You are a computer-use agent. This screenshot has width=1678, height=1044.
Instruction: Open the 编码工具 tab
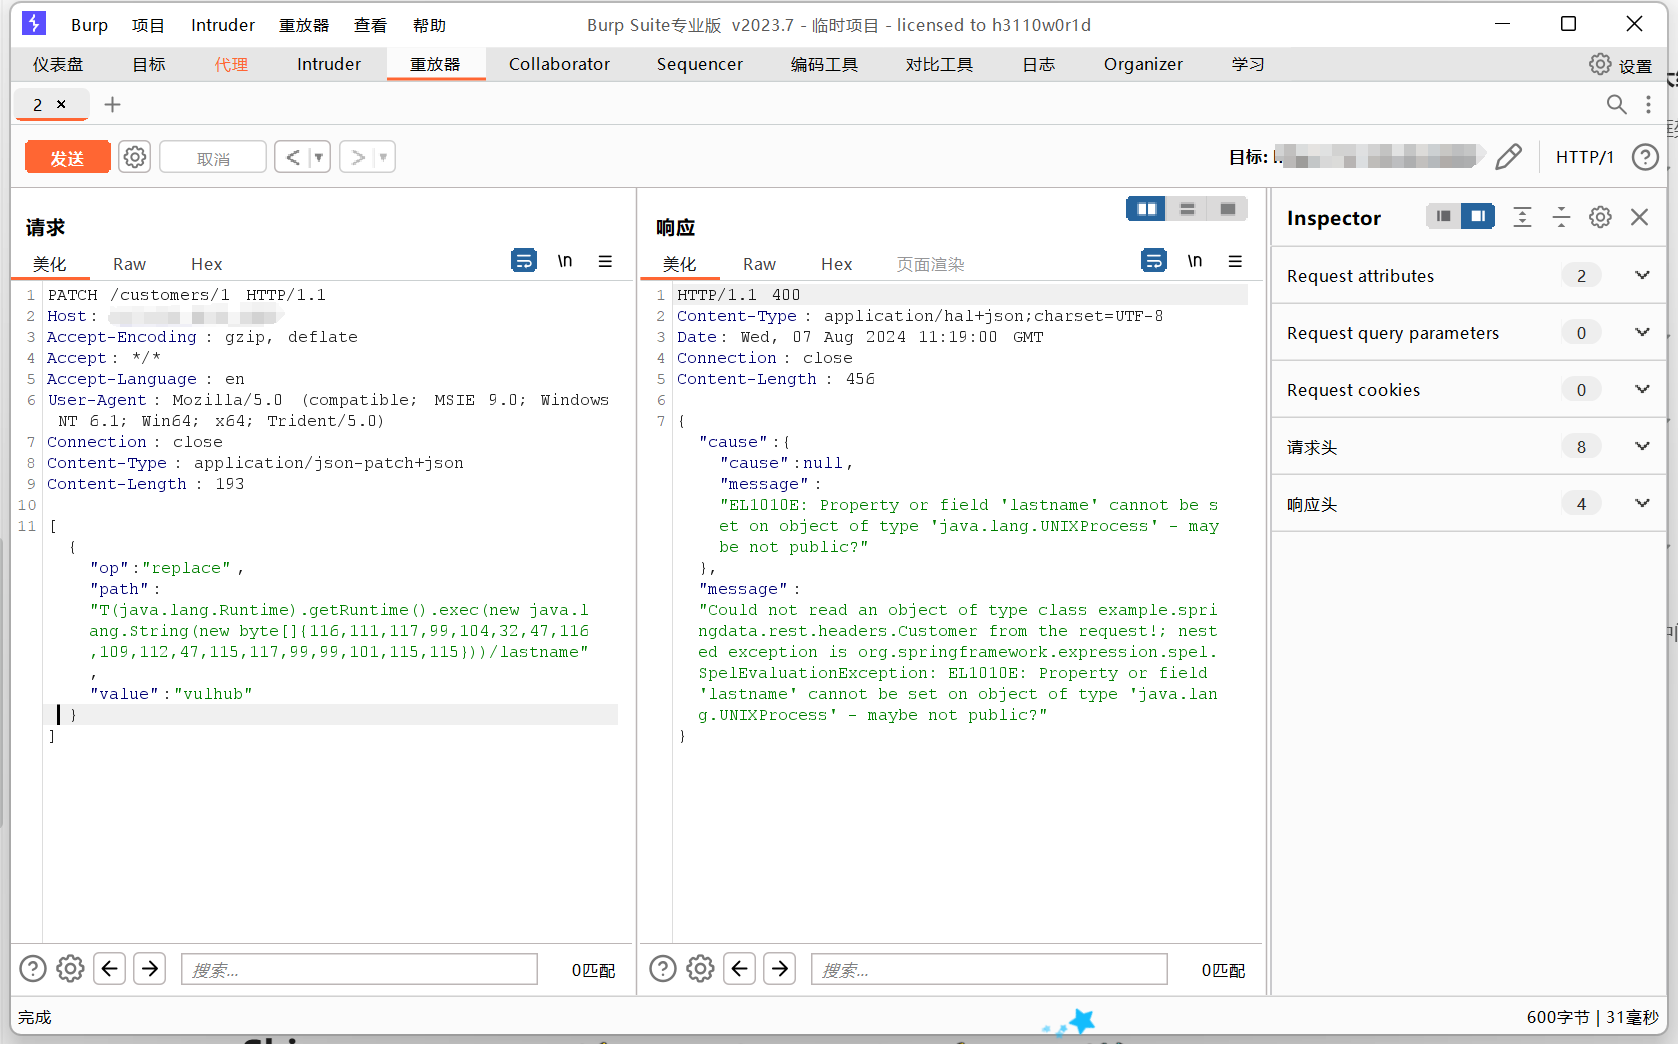tap(824, 64)
